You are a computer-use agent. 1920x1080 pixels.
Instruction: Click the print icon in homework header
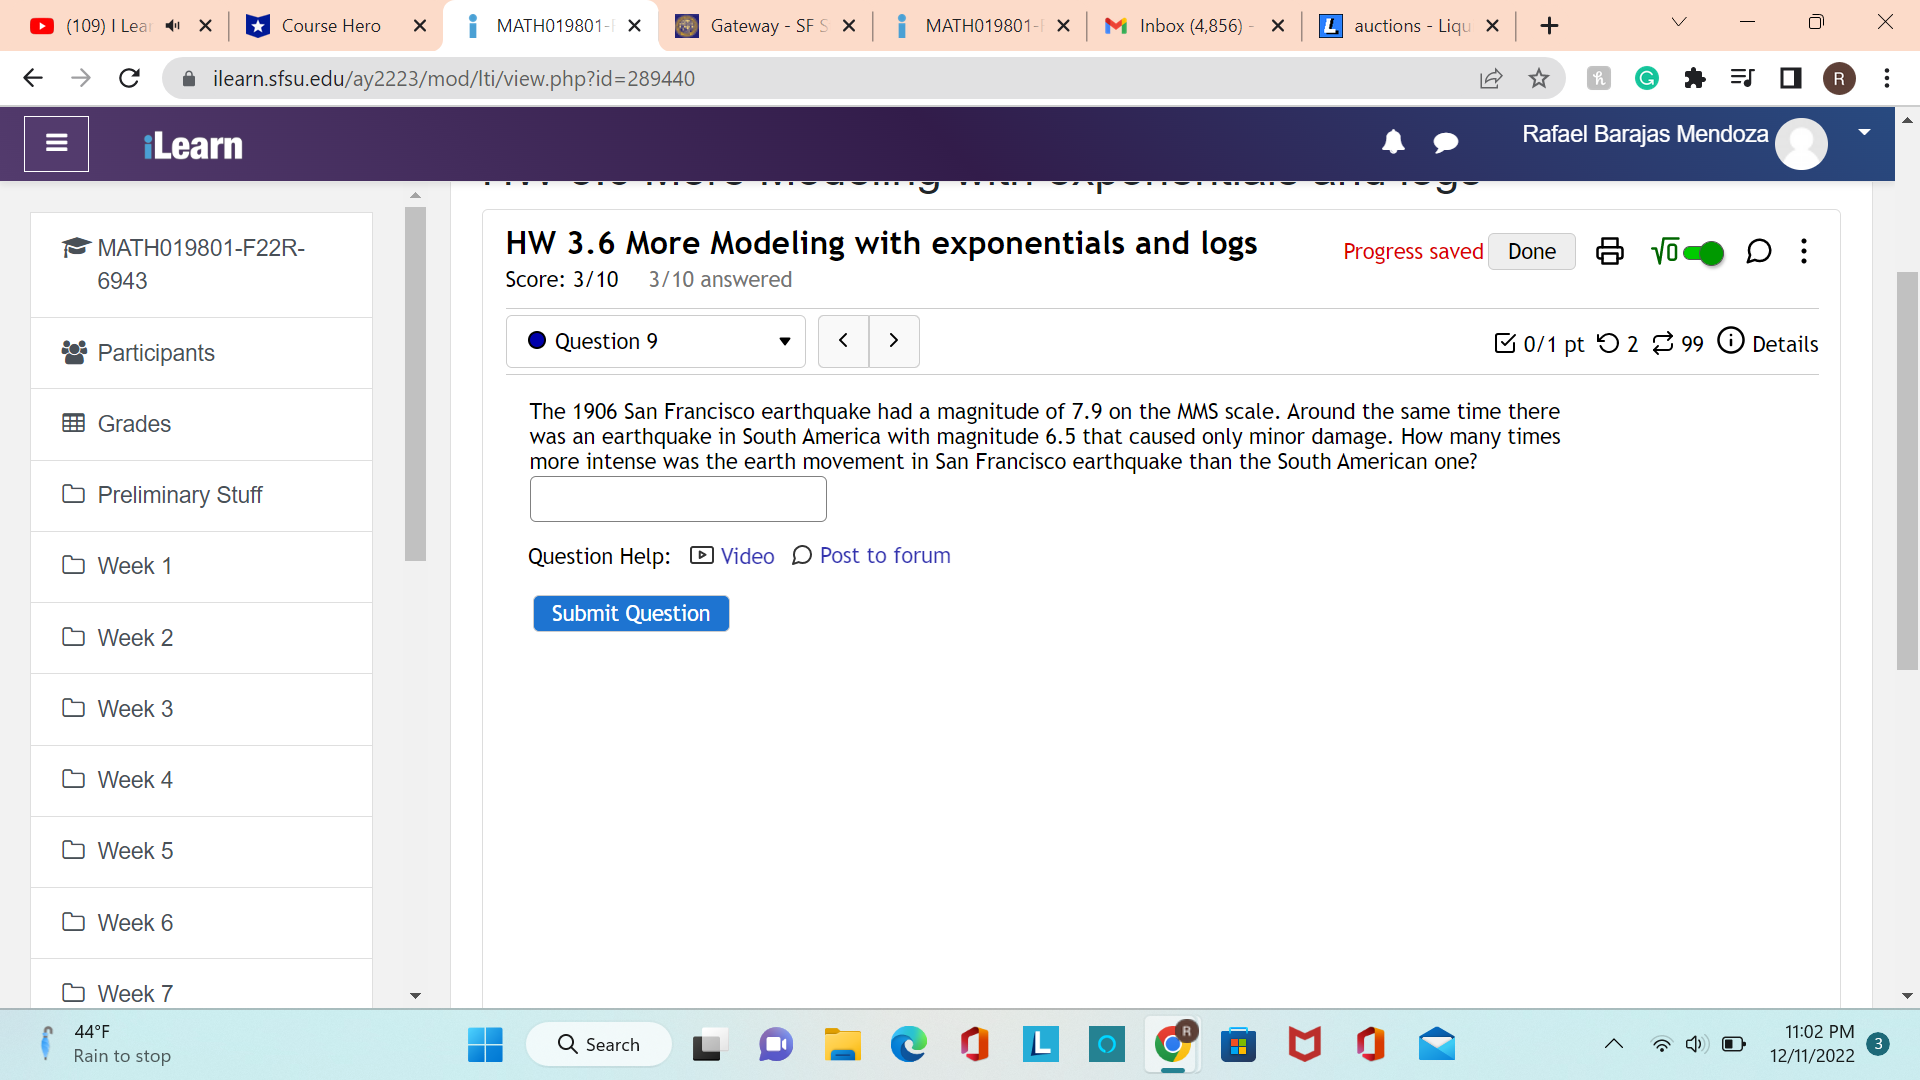(1609, 251)
